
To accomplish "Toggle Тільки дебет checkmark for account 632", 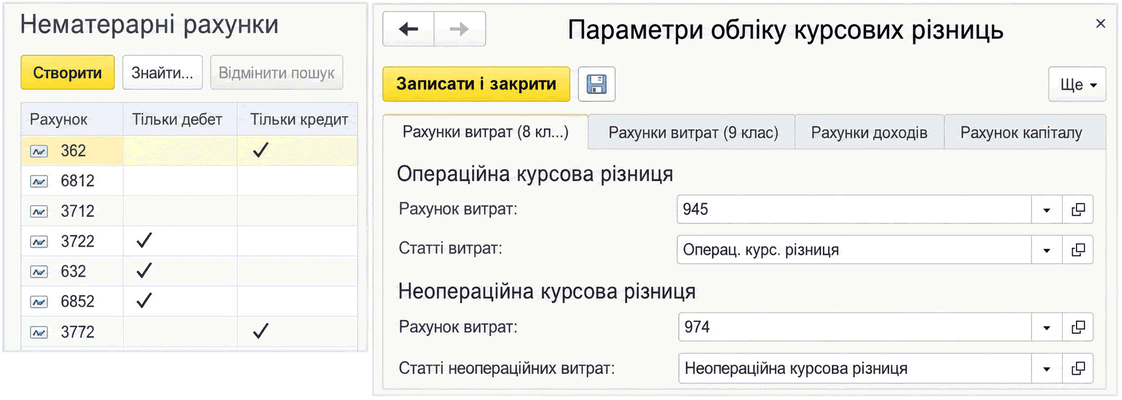I will pyautogui.click(x=144, y=271).
